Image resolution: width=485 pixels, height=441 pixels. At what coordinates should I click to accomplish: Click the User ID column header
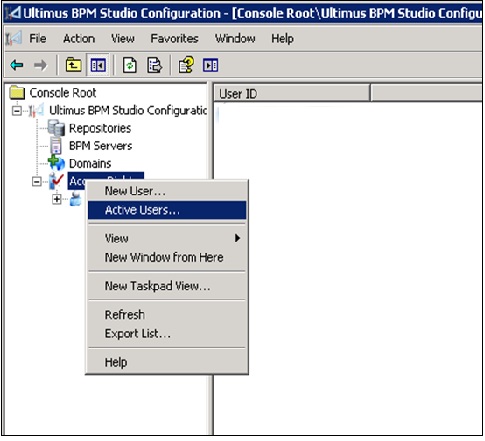292,93
